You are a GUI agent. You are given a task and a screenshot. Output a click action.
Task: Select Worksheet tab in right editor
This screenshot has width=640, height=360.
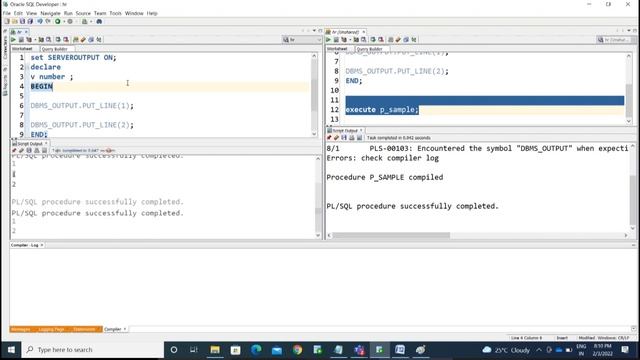337,49
